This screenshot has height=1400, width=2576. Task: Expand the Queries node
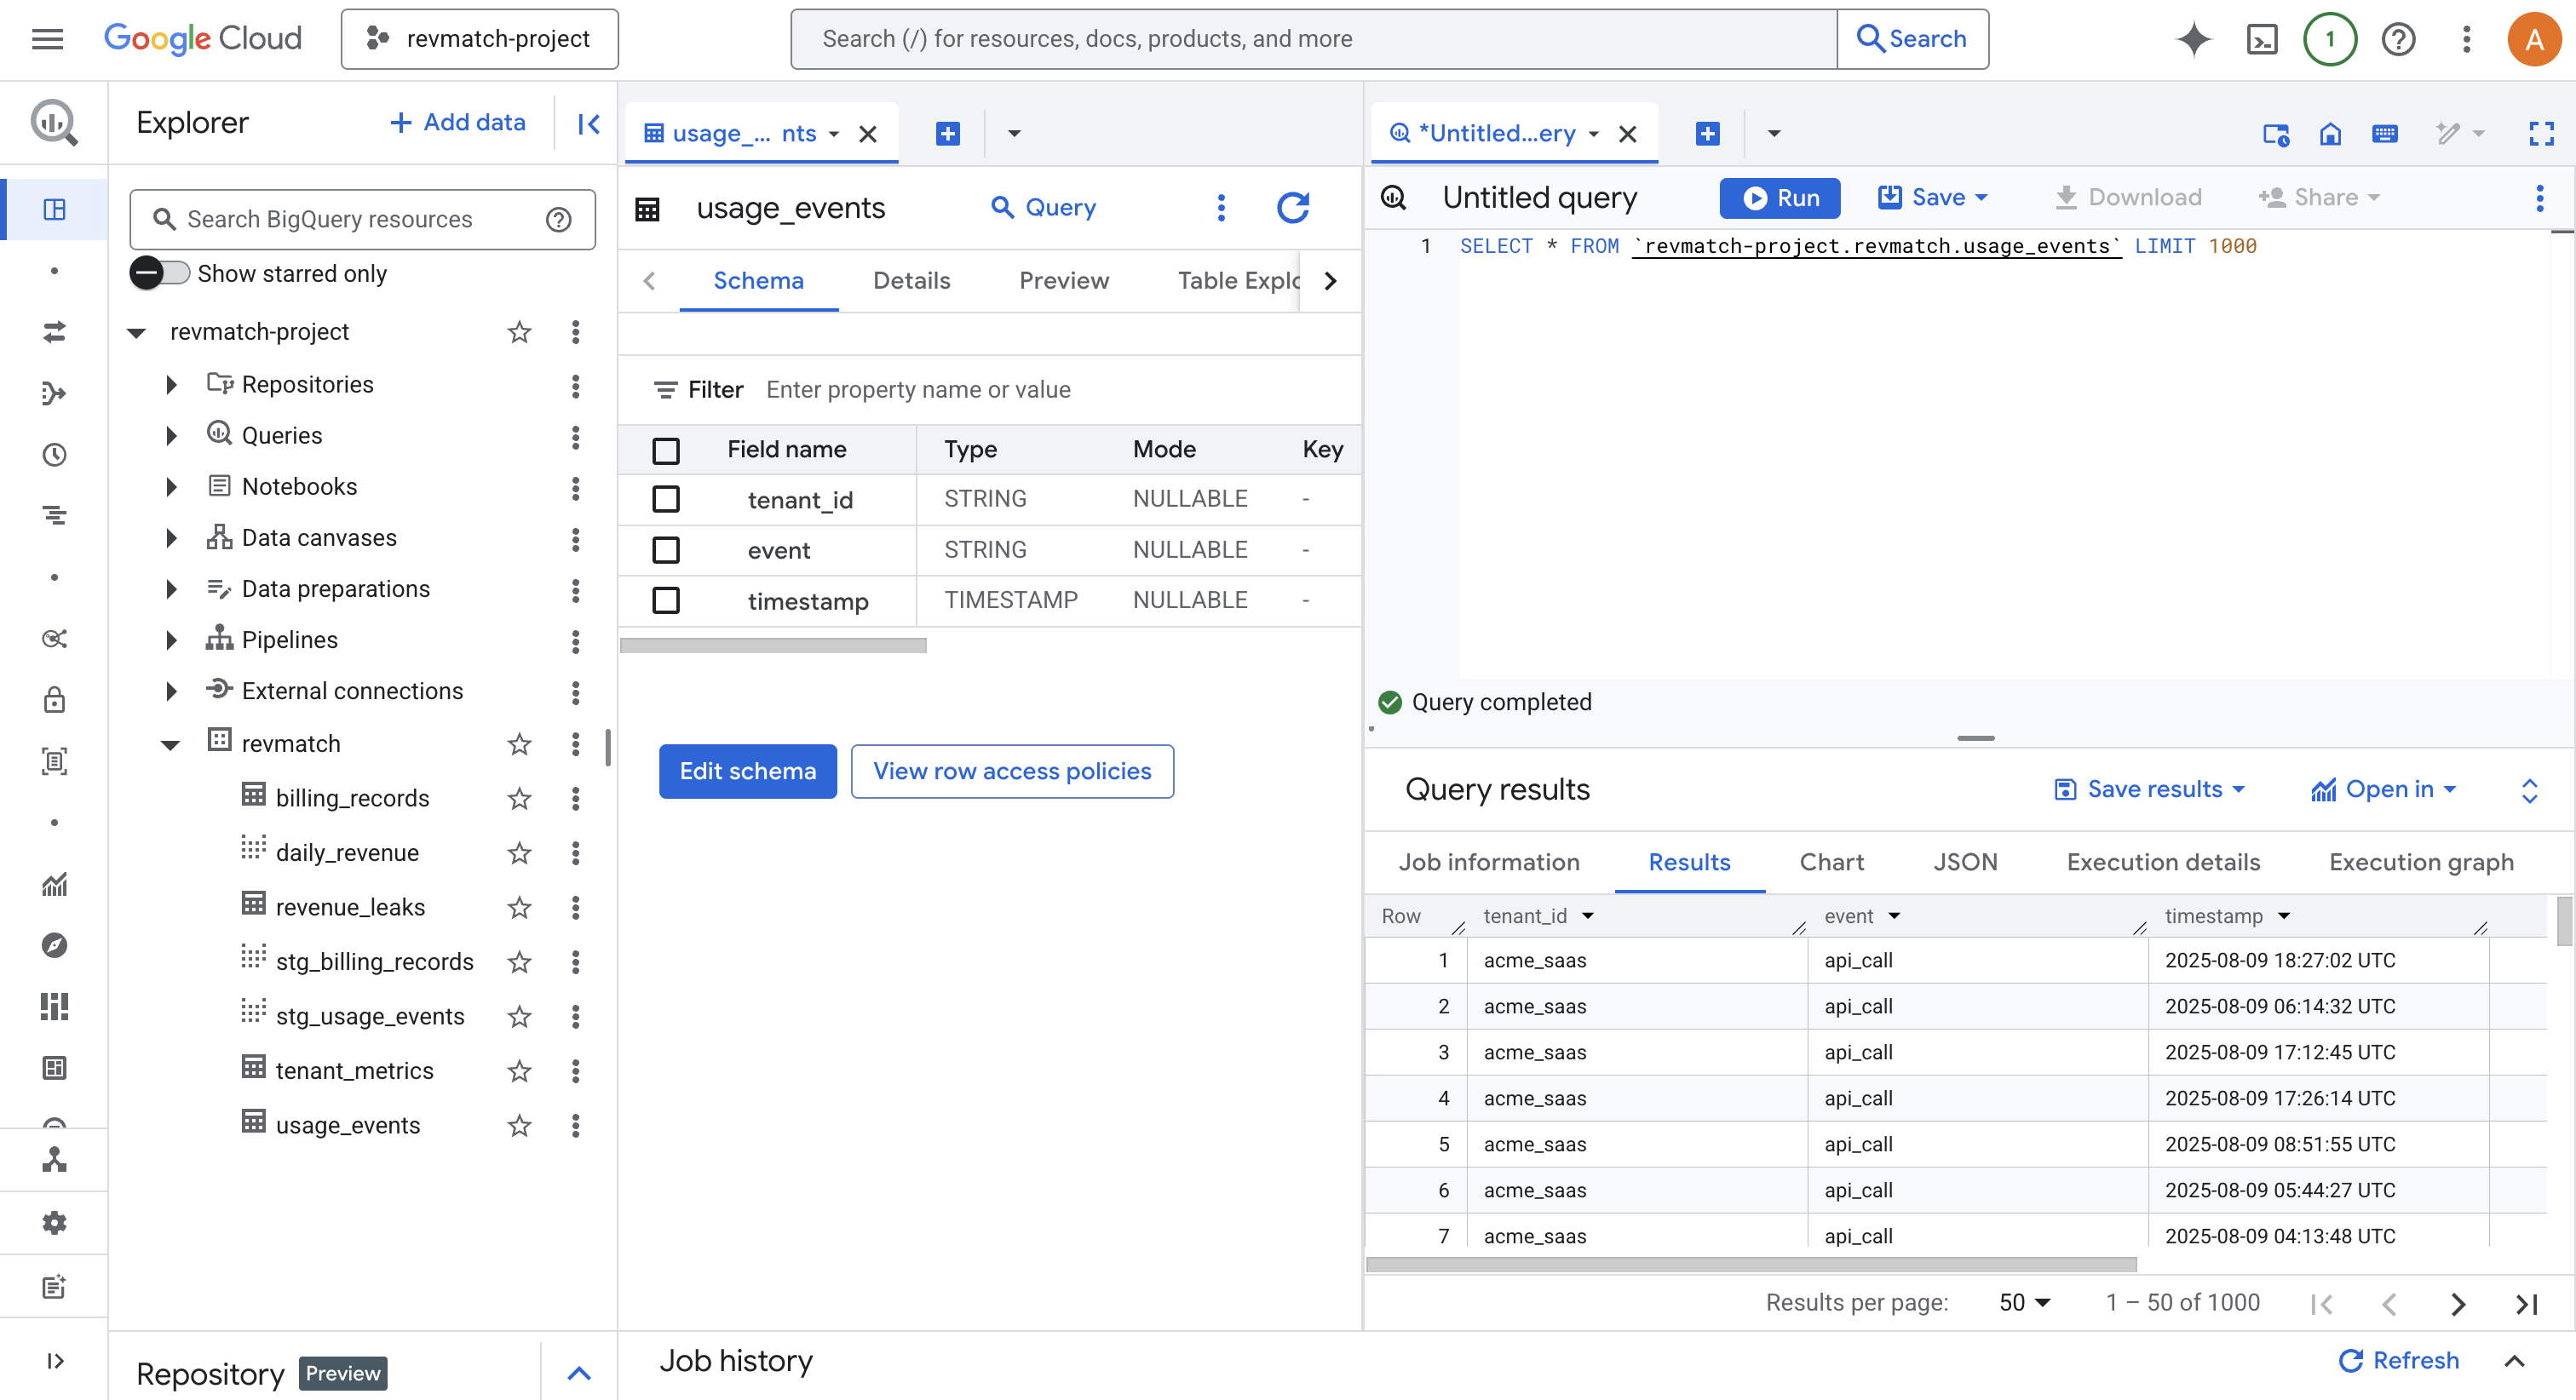coord(171,435)
